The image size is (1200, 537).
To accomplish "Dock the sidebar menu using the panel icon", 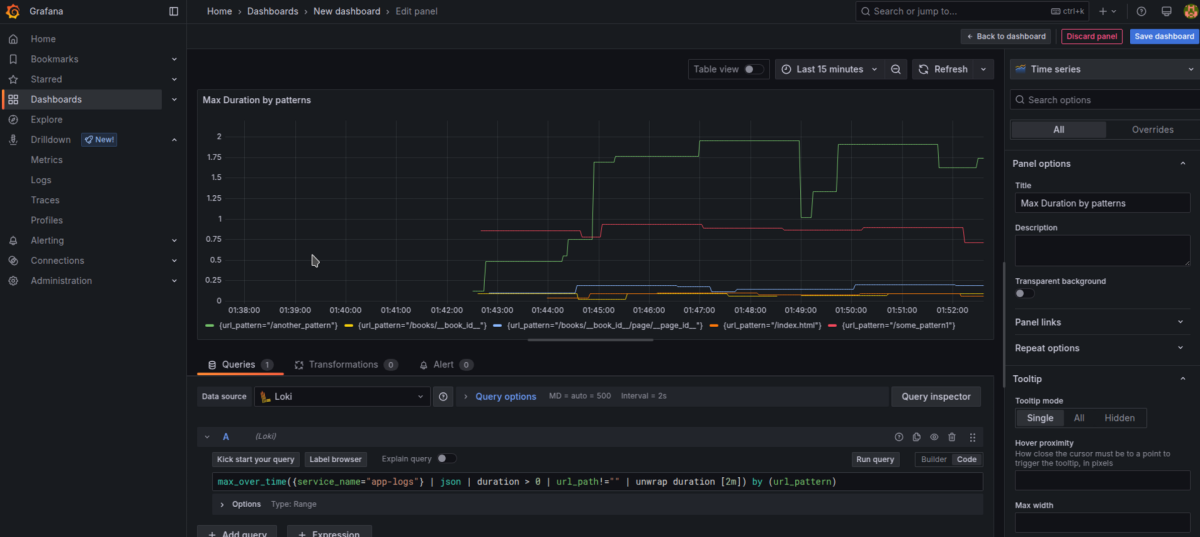I will [x=174, y=11].
